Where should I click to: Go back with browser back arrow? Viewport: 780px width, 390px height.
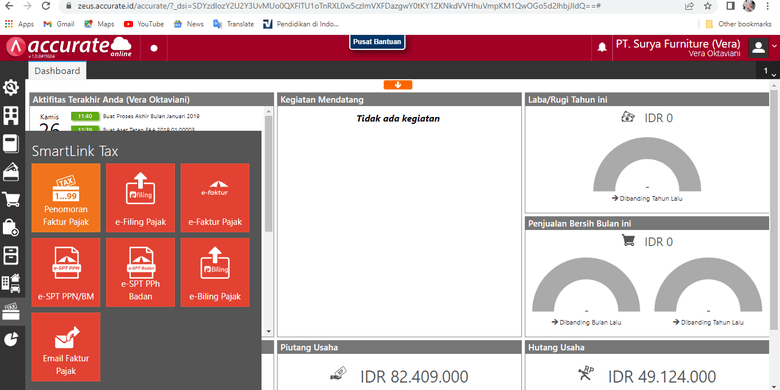coord(10,6)
